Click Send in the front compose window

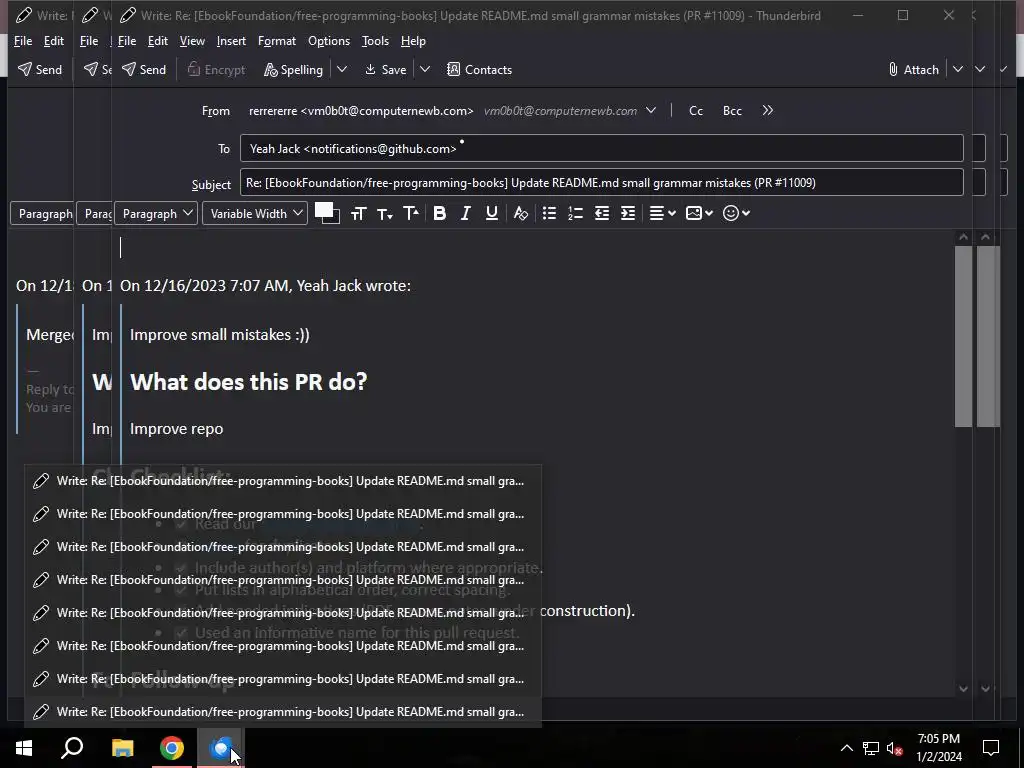pyautogui.click(x=144, y=69)
